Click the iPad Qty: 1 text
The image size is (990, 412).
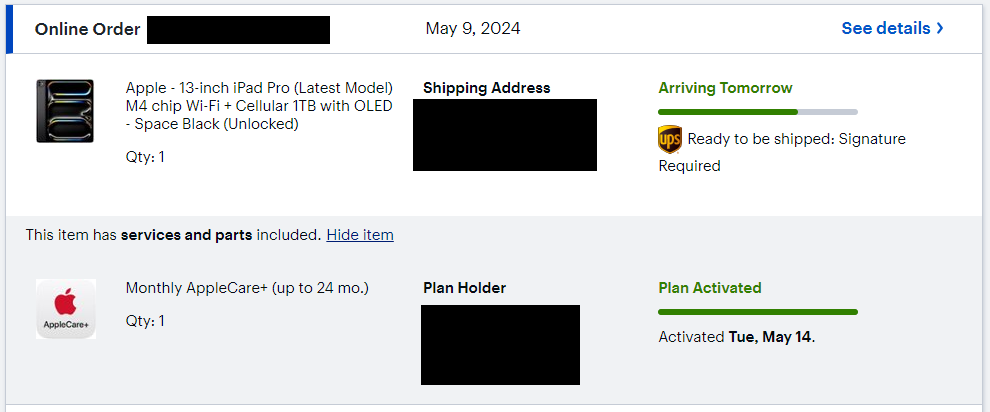(x=145, y=156)
